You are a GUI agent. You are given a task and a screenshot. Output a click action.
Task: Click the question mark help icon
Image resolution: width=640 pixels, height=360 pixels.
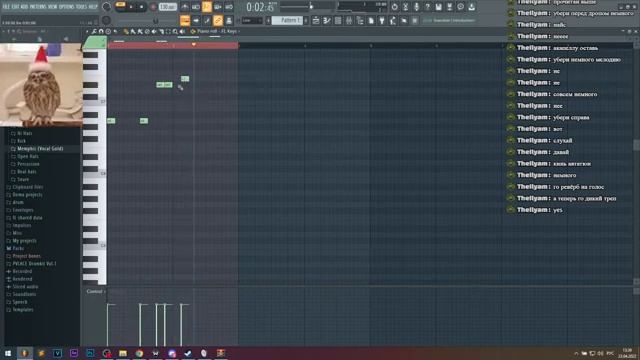[427, 7]
